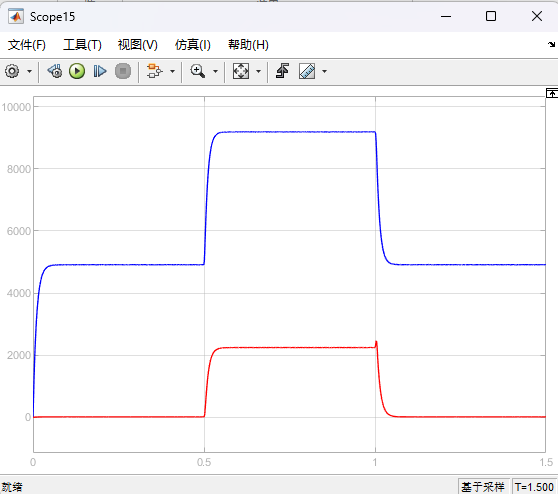Run the simulation with the green play button

[77, 71]
